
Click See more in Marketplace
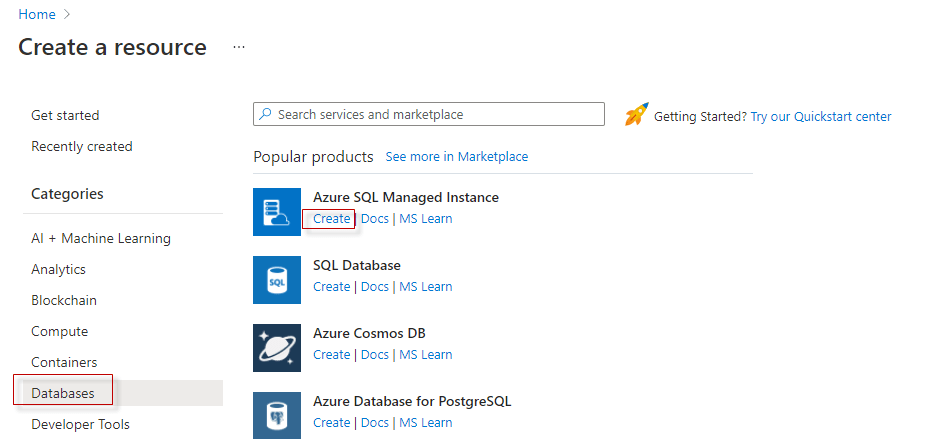(457, 157)
